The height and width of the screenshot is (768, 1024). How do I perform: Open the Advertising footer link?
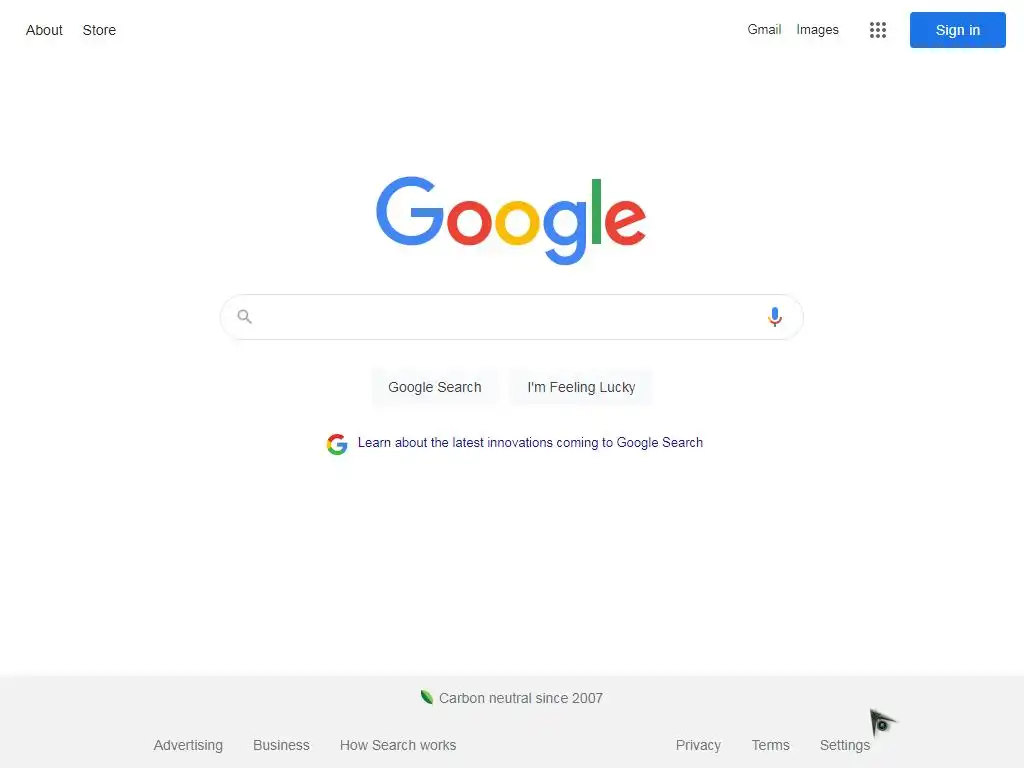(x=188, y=745)
